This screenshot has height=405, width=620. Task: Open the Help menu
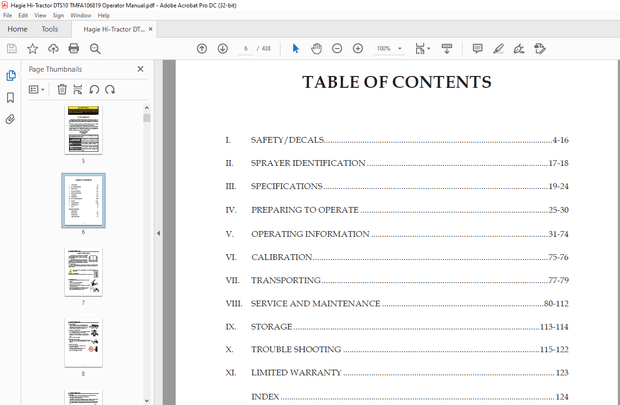pos(104,15)
